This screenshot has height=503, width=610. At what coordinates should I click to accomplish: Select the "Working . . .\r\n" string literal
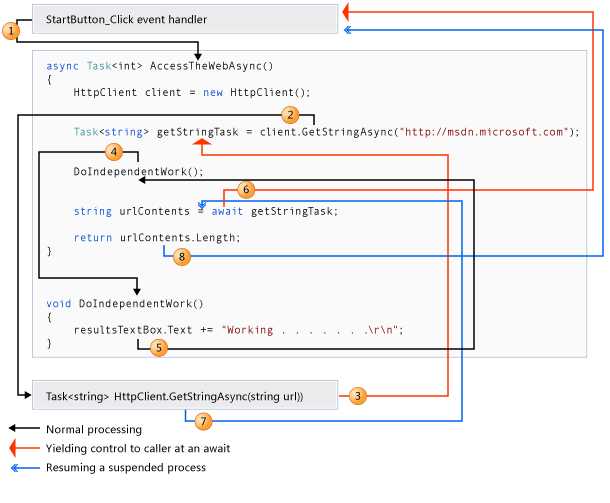click(x=310, y=330)
